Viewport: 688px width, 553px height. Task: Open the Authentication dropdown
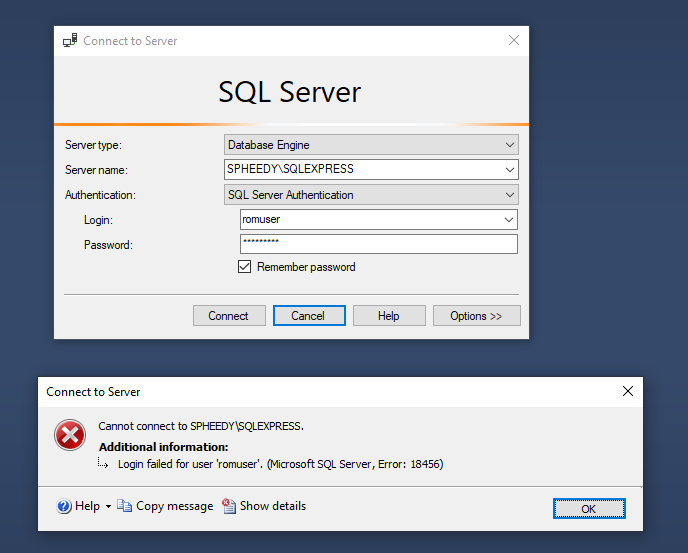[x=371, y=195]
